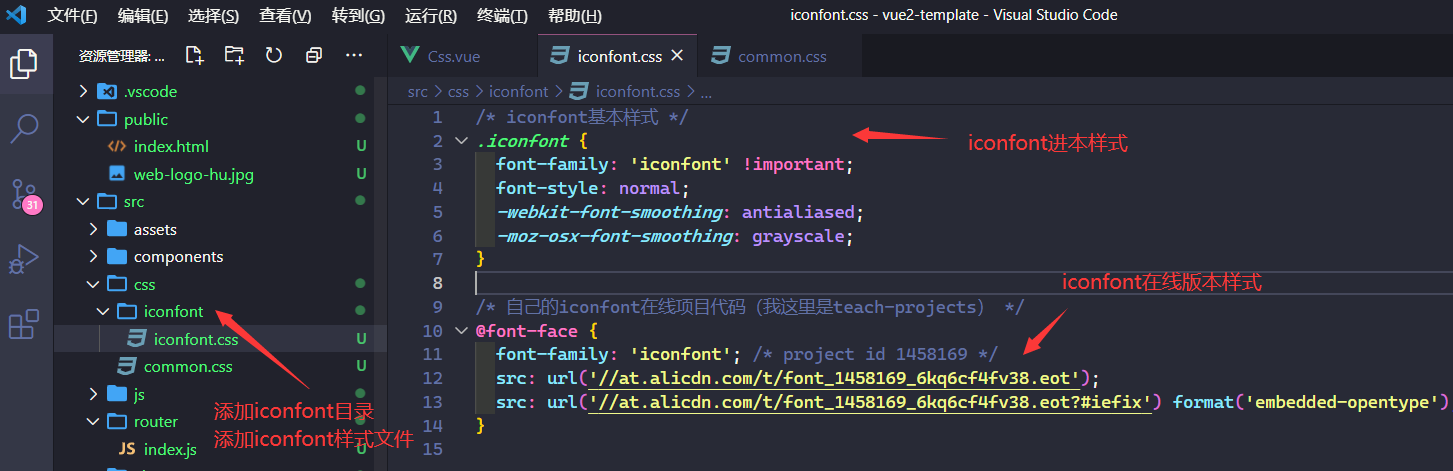The width and height of the screenshot is (1453, 471).
Task: Click the New Folder icon in explorer
Action: (x=234, y=55)
